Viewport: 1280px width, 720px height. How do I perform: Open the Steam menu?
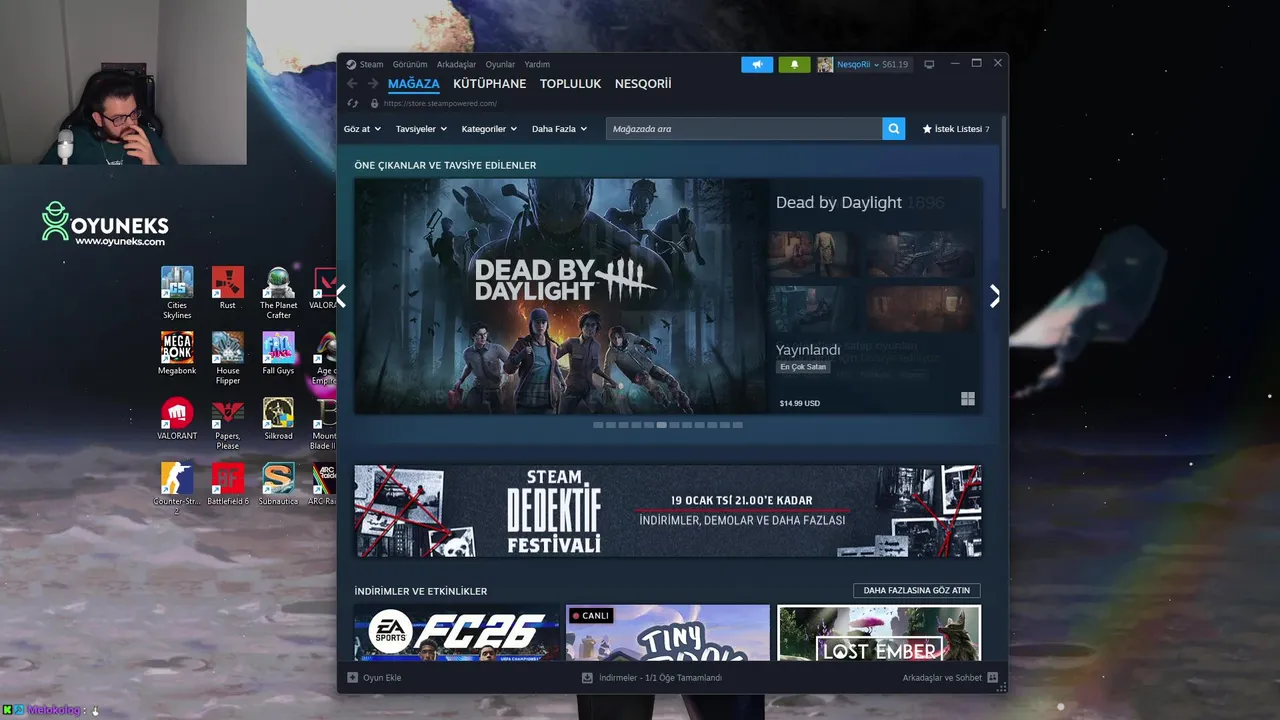coord(371,64)
